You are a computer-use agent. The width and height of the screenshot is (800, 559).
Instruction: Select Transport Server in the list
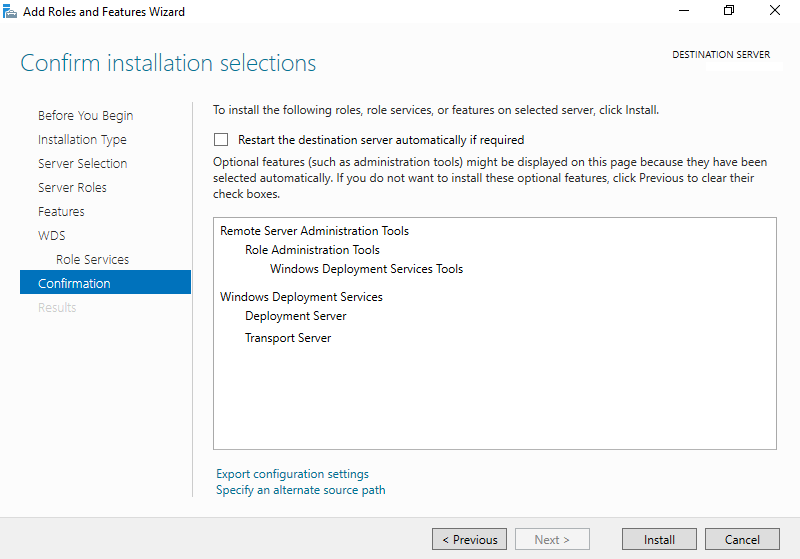coord(288,338)
